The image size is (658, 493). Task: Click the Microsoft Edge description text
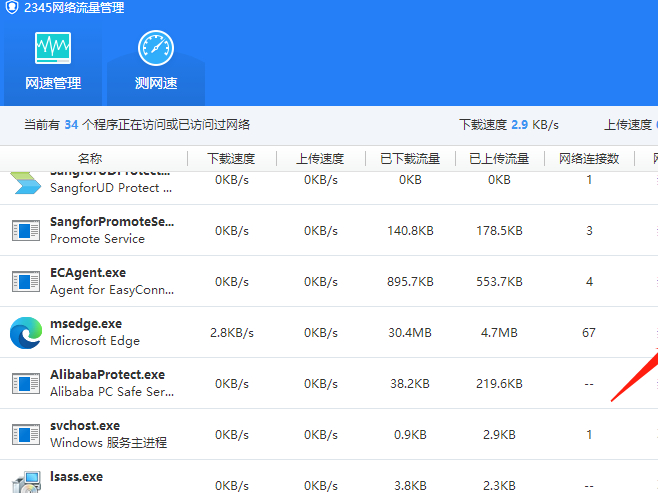(x=95, y=341)
